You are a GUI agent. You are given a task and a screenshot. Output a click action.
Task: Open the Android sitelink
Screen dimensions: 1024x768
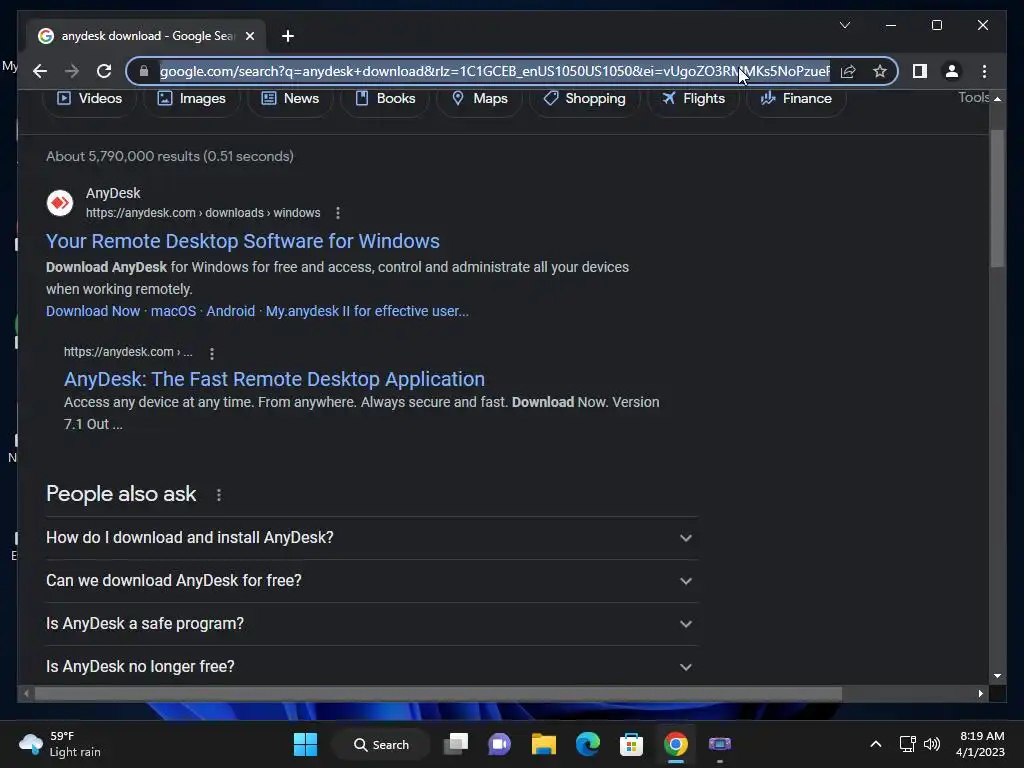tap(231, 311)
